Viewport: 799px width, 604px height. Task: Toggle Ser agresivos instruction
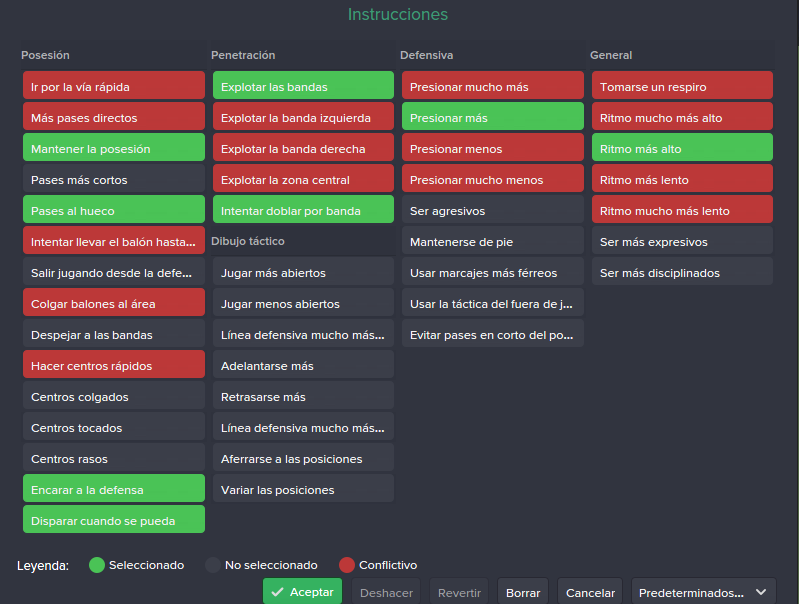coord(493,211)
